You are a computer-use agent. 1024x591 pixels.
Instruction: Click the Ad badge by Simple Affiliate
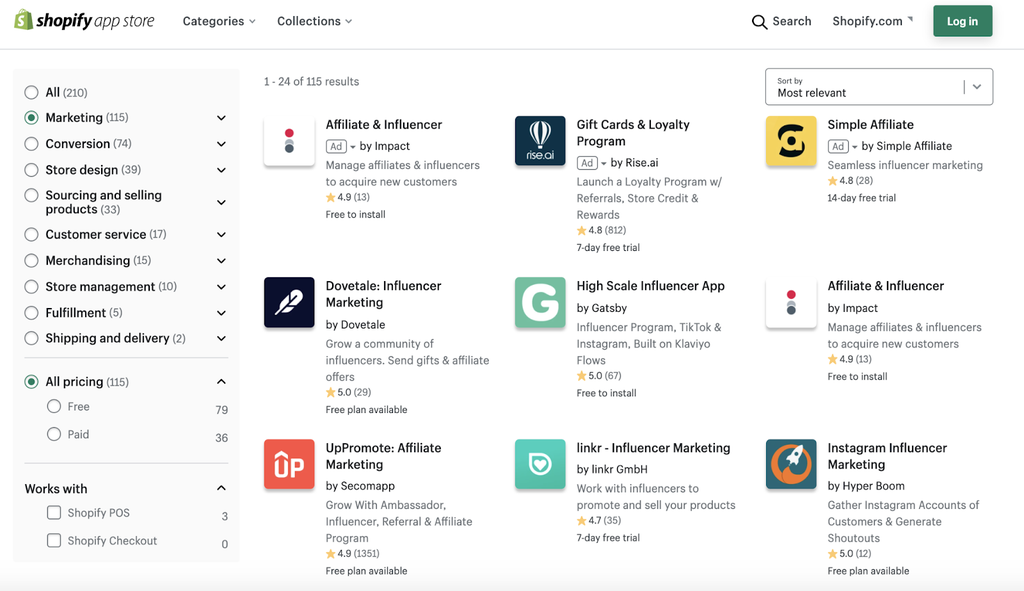coord(838,146)
